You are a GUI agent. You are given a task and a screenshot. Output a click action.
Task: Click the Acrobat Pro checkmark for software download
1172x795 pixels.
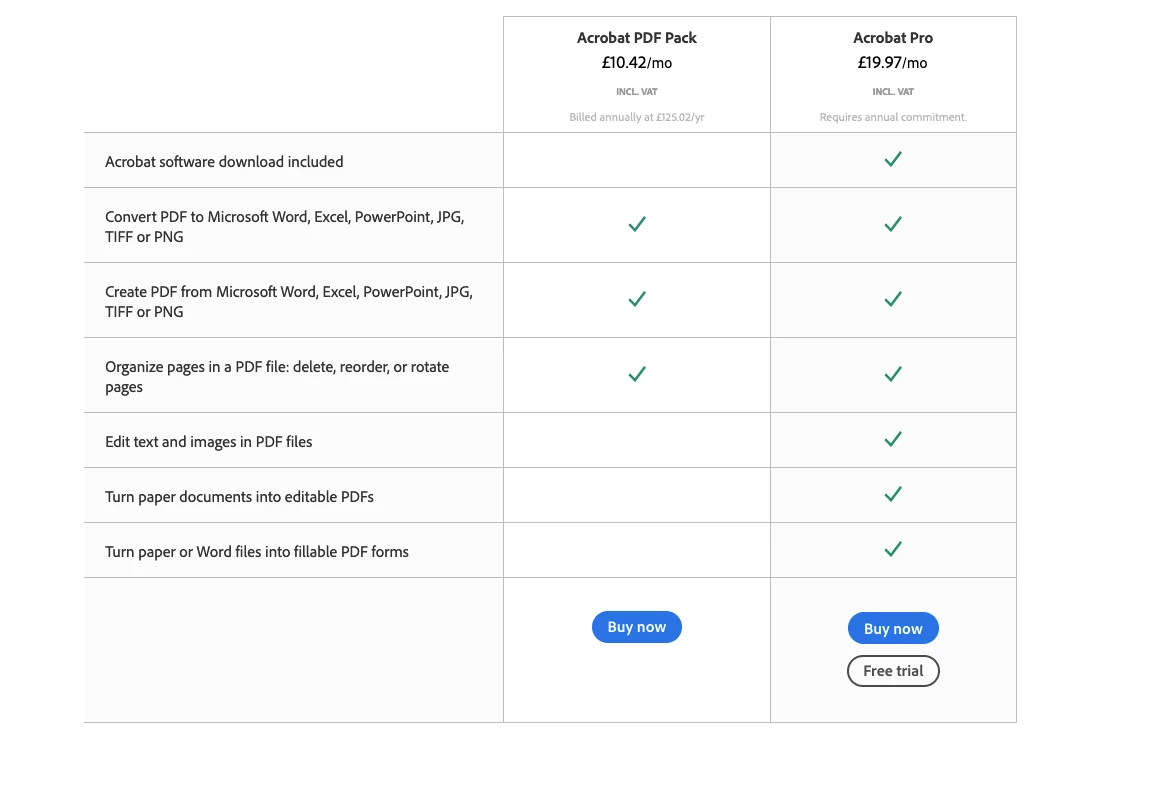892,159
